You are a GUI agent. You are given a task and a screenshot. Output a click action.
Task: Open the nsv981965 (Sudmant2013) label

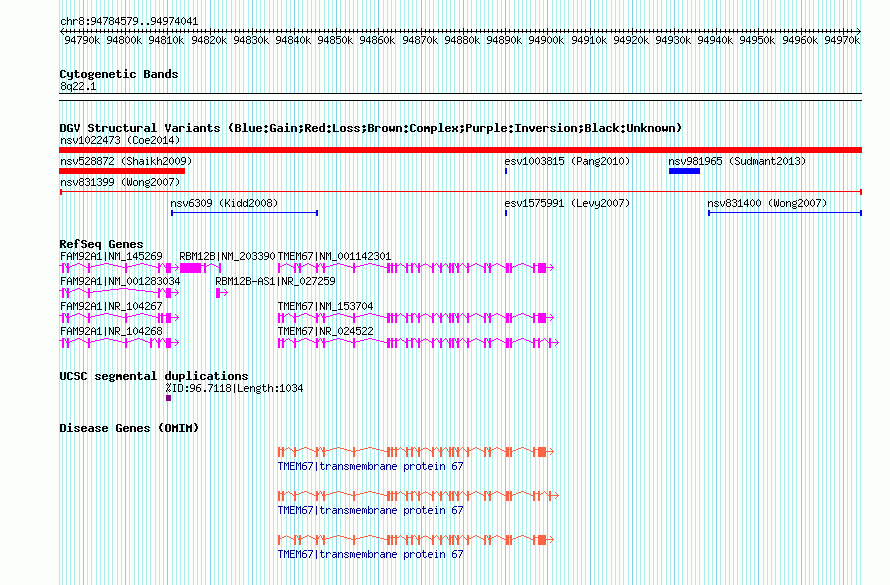pos(737,161)
